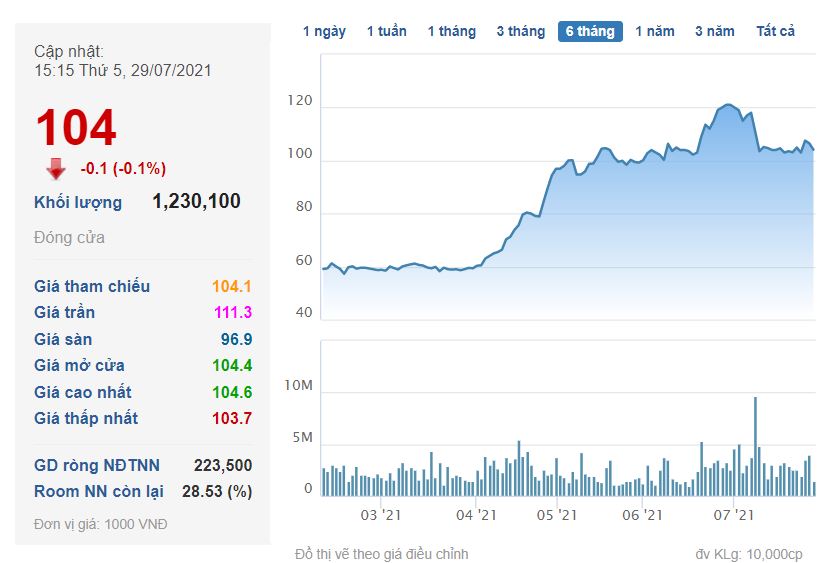Switch chart to 3 năm

(714, 31)
